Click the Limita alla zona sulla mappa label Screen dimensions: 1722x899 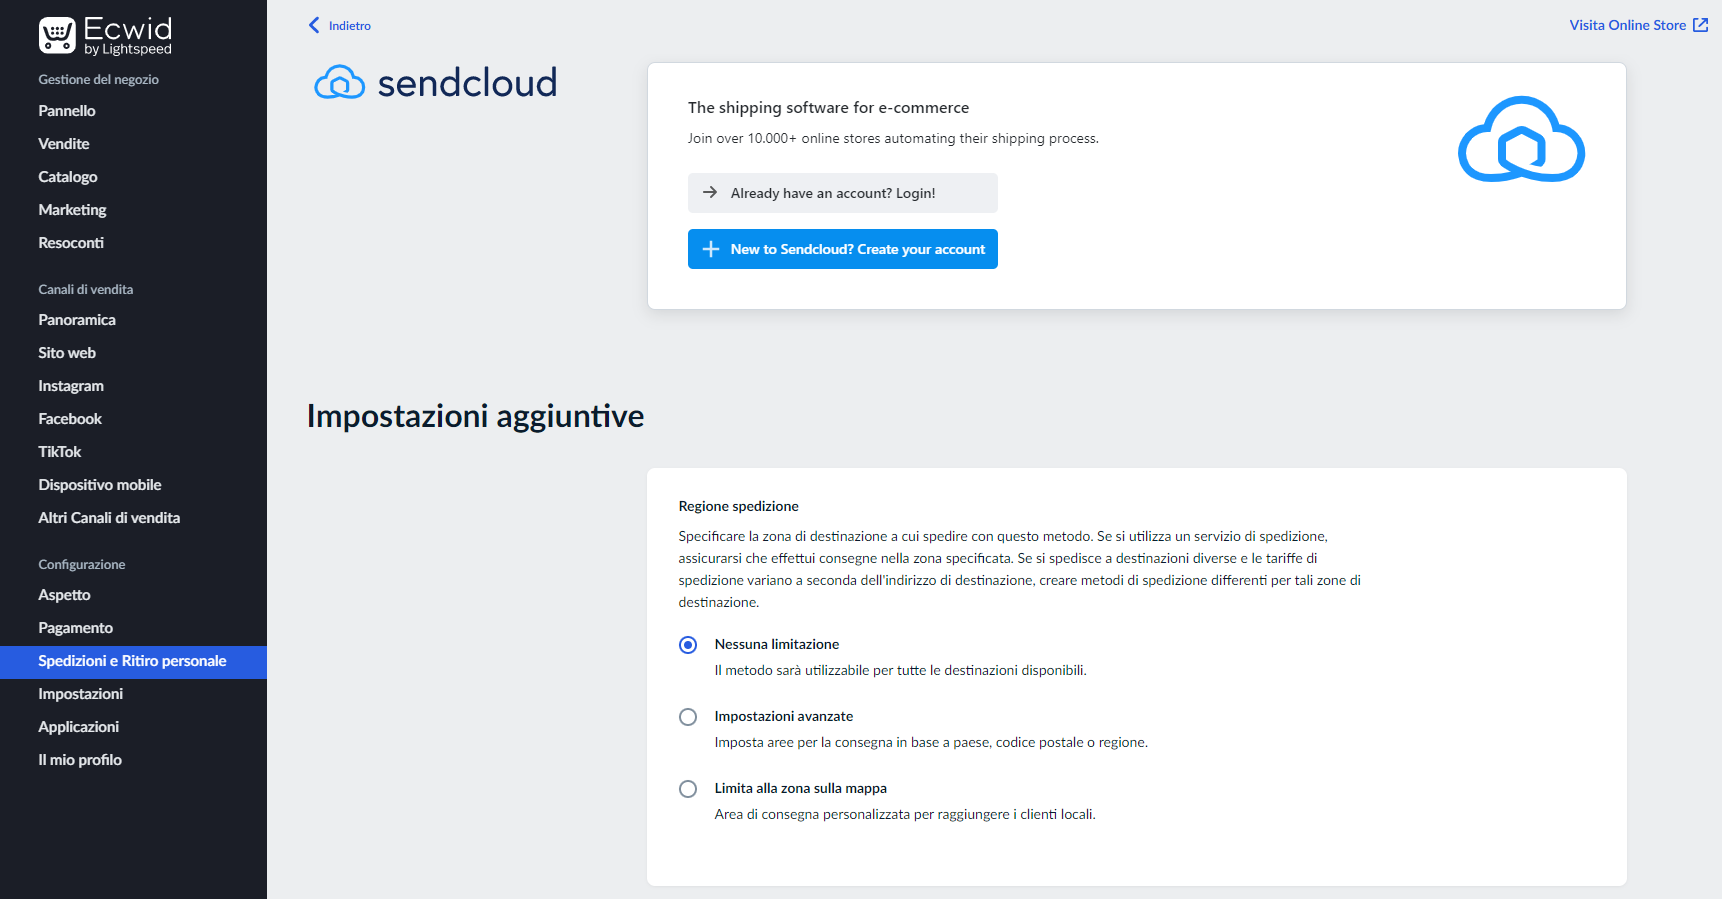801,788
